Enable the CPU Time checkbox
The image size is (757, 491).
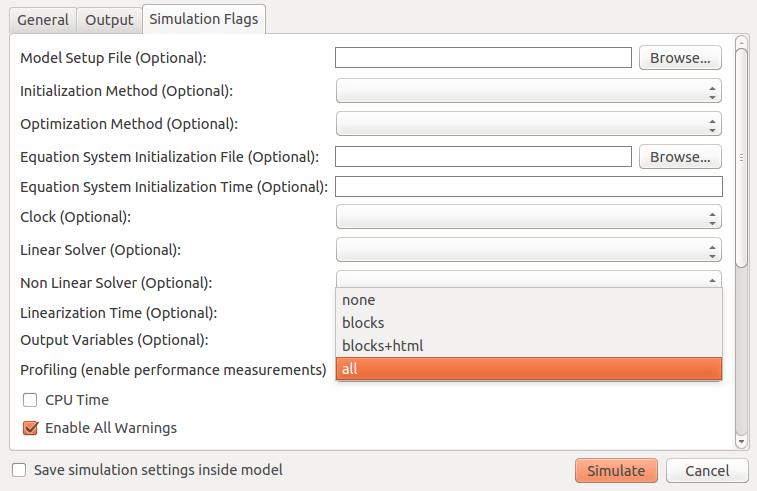click(x=30, y=400)
